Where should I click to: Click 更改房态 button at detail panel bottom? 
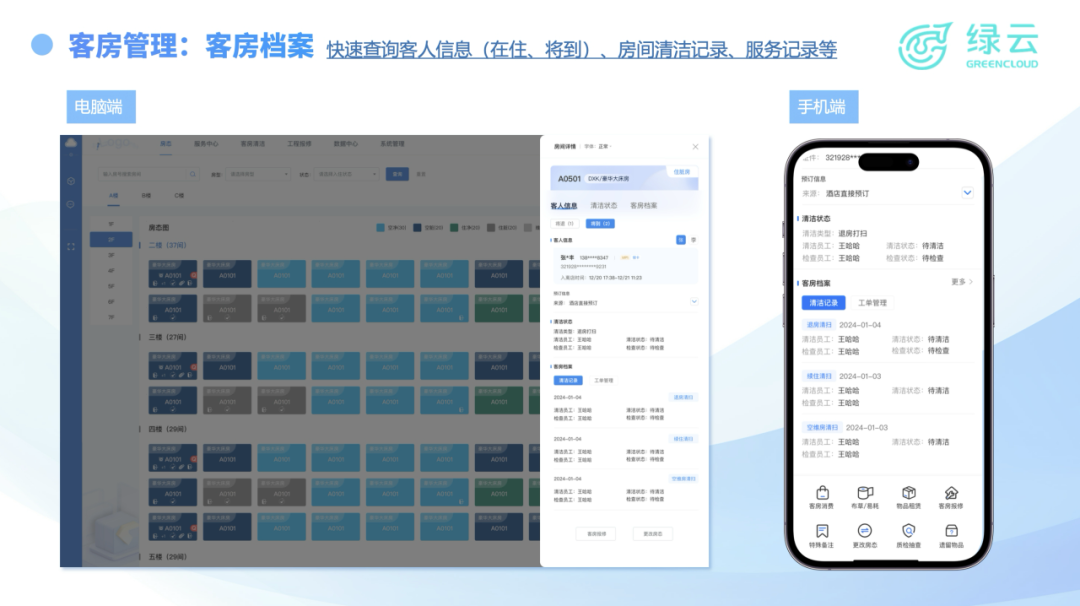pos(653,534)
